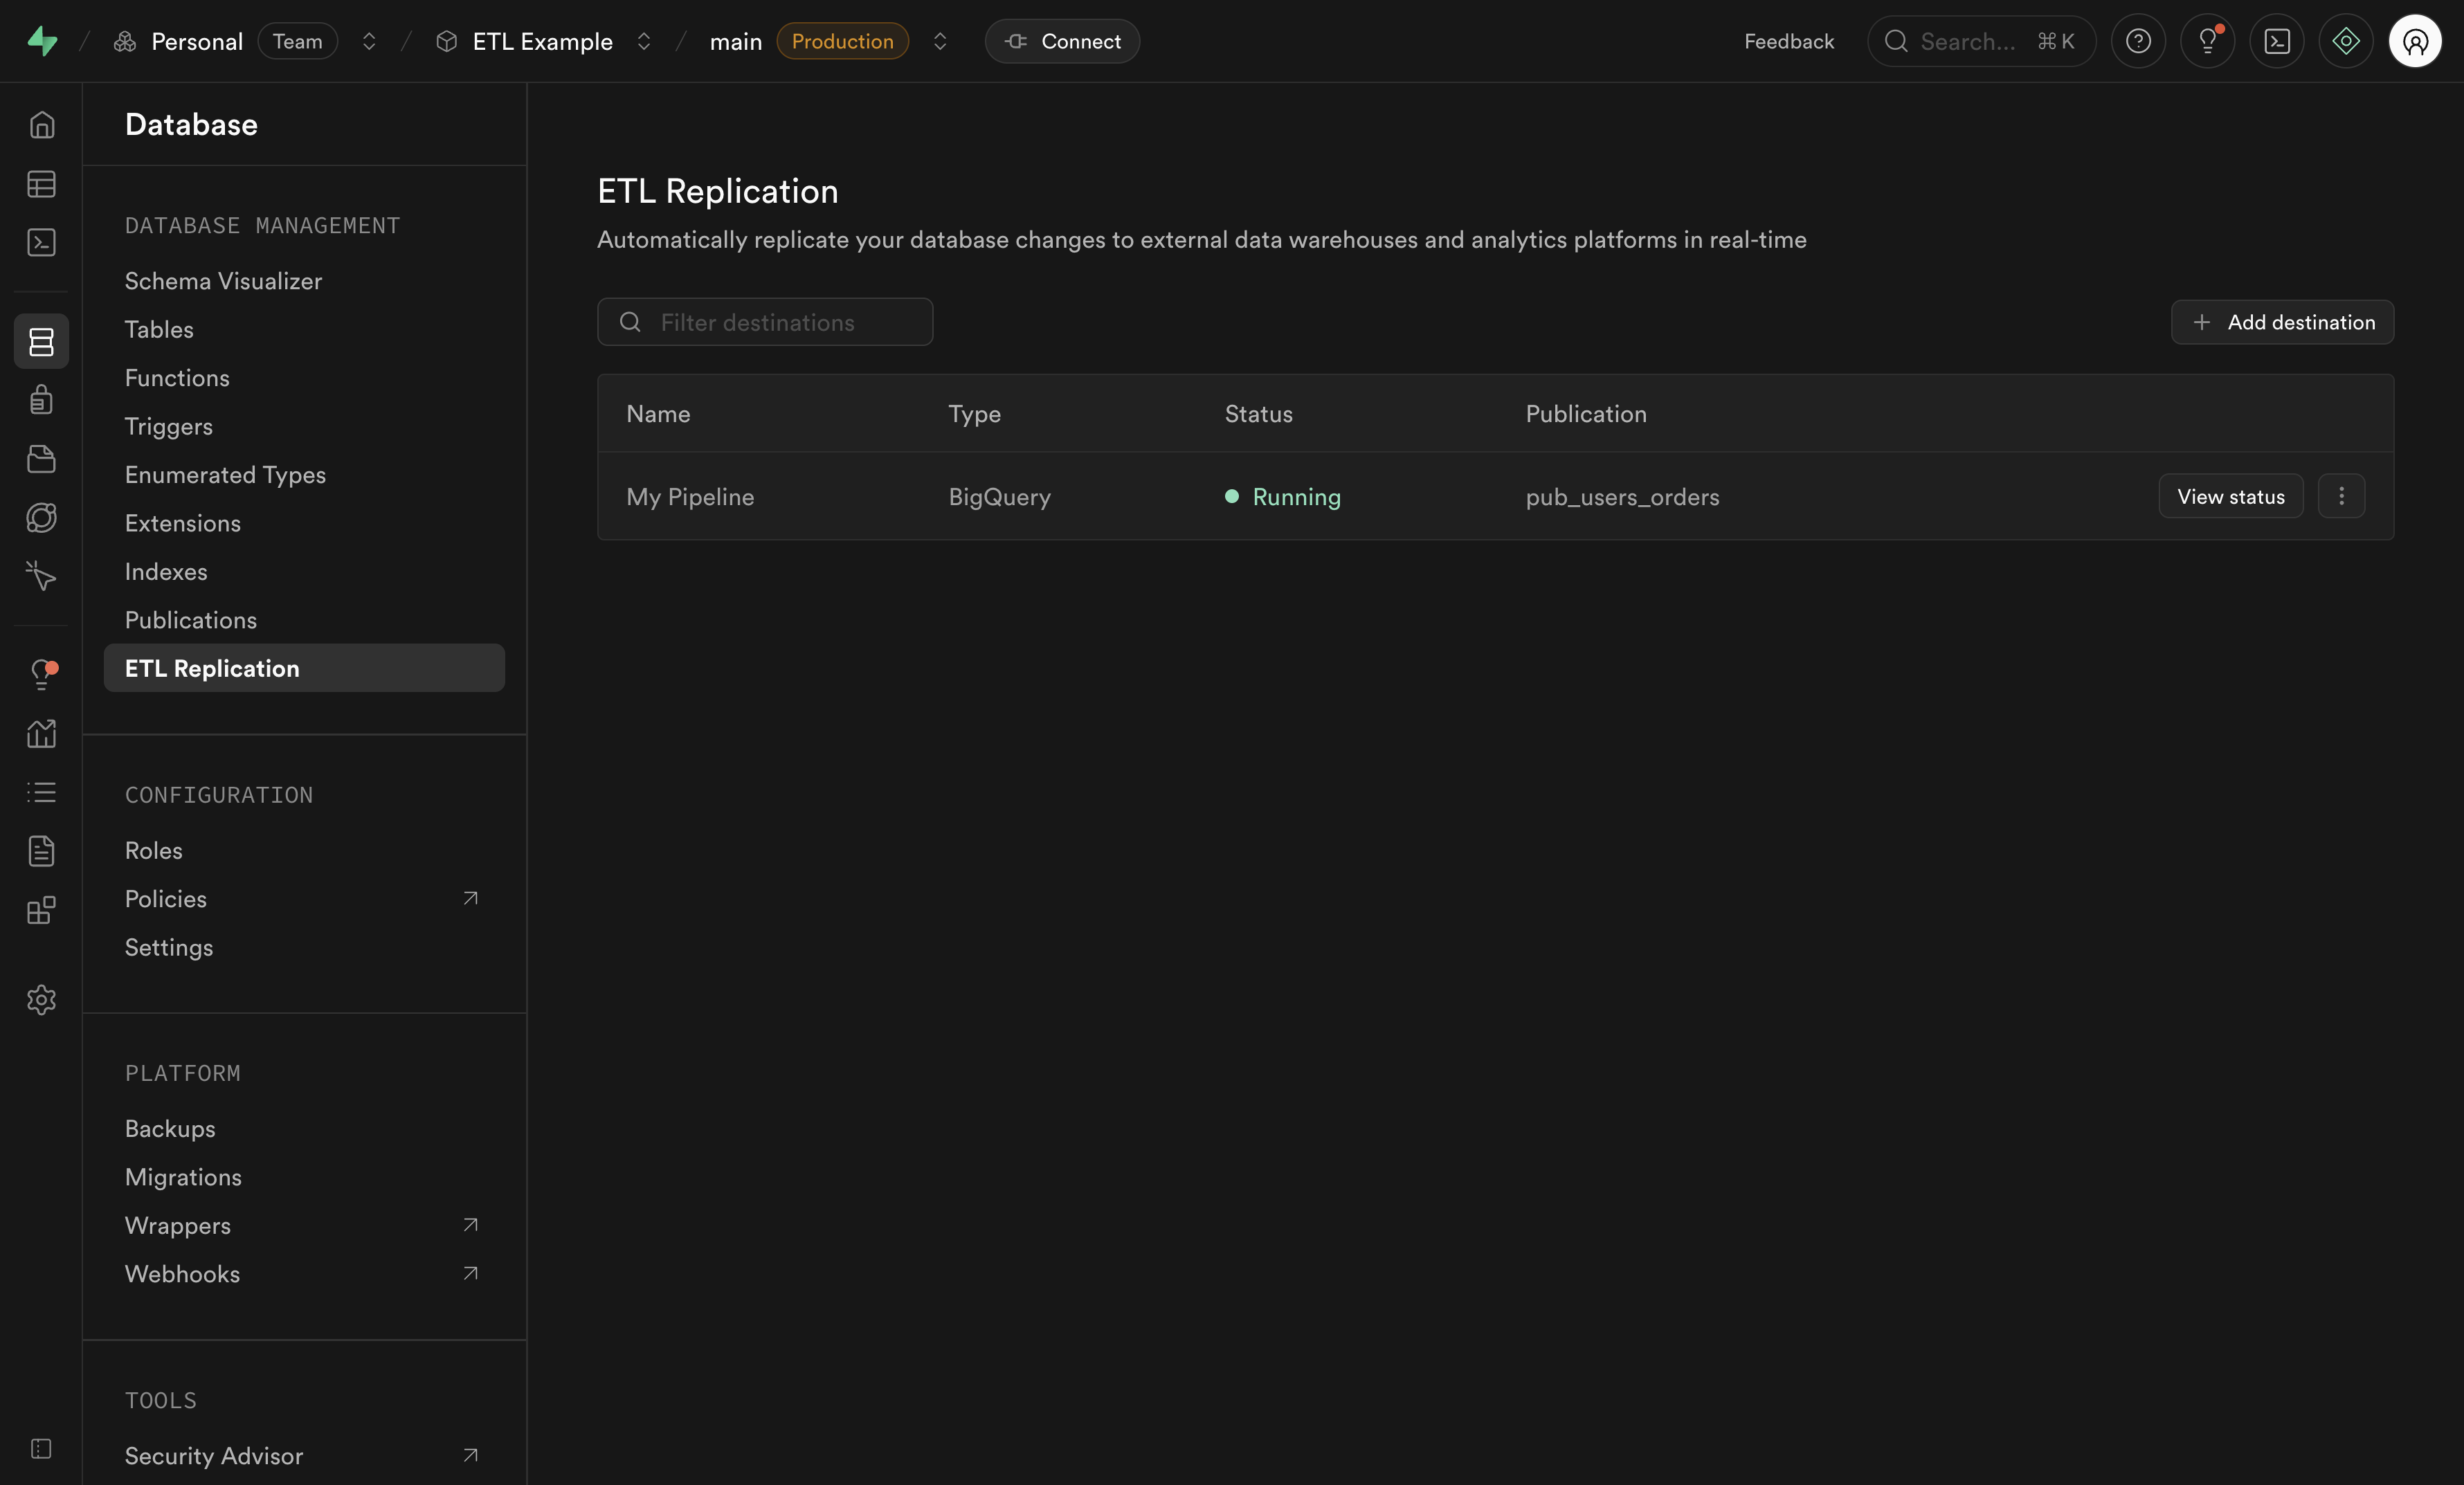2464x1485 pixels.
Task: Open Roles configuration item
Action: tap(304, 850)
